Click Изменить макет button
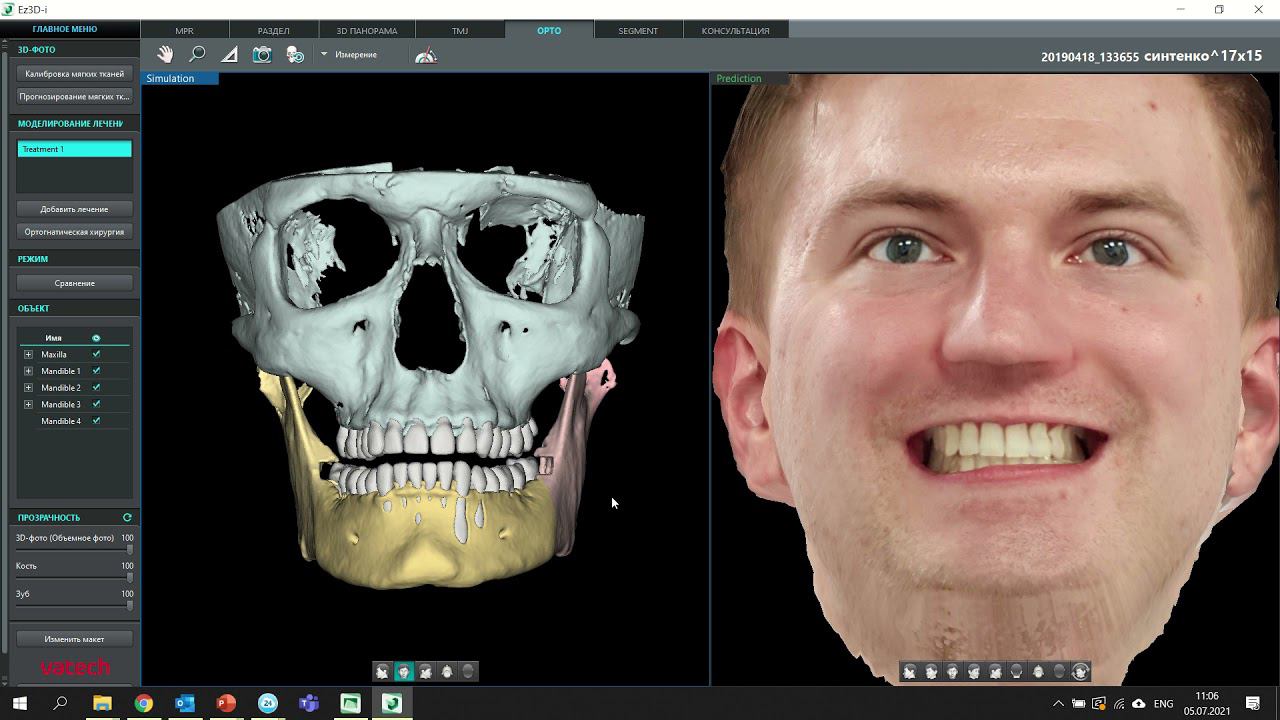Screen dimensions: 1280x720 [75, 639]
